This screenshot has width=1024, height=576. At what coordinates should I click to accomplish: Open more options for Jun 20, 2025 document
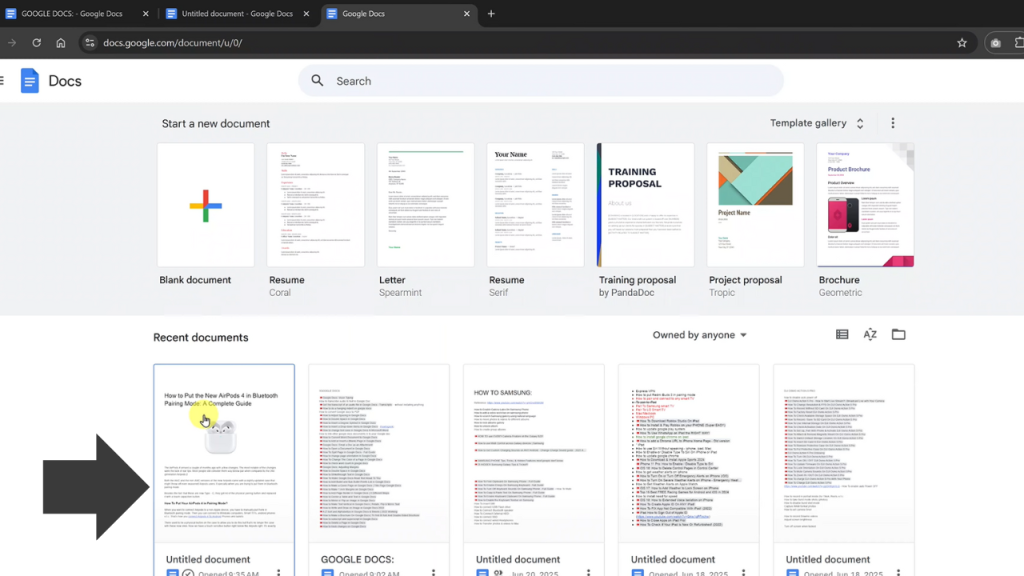point(588,572)
